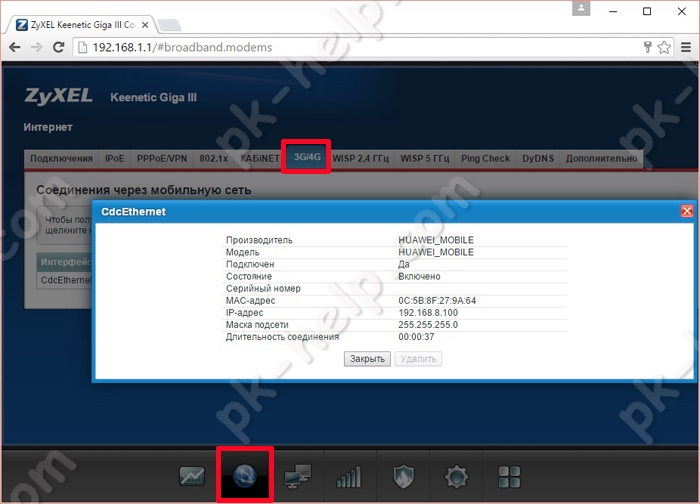This screenshot has height=504, width=700.
Task: Switch to the DyDNS tab
Action: click(x=538, y=158)
